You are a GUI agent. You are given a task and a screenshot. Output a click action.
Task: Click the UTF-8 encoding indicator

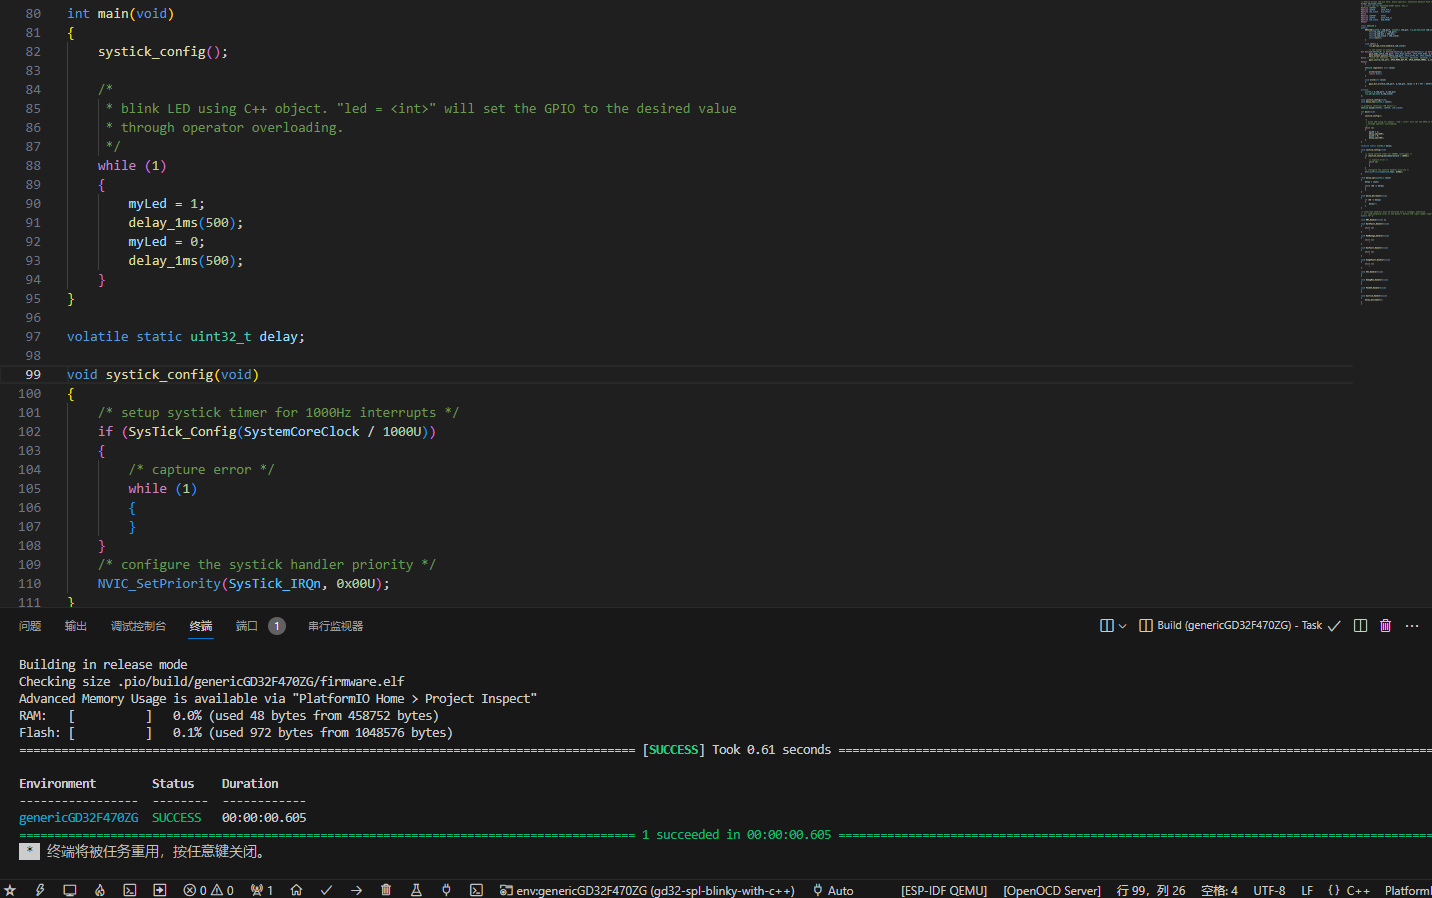pos(1269,890)
